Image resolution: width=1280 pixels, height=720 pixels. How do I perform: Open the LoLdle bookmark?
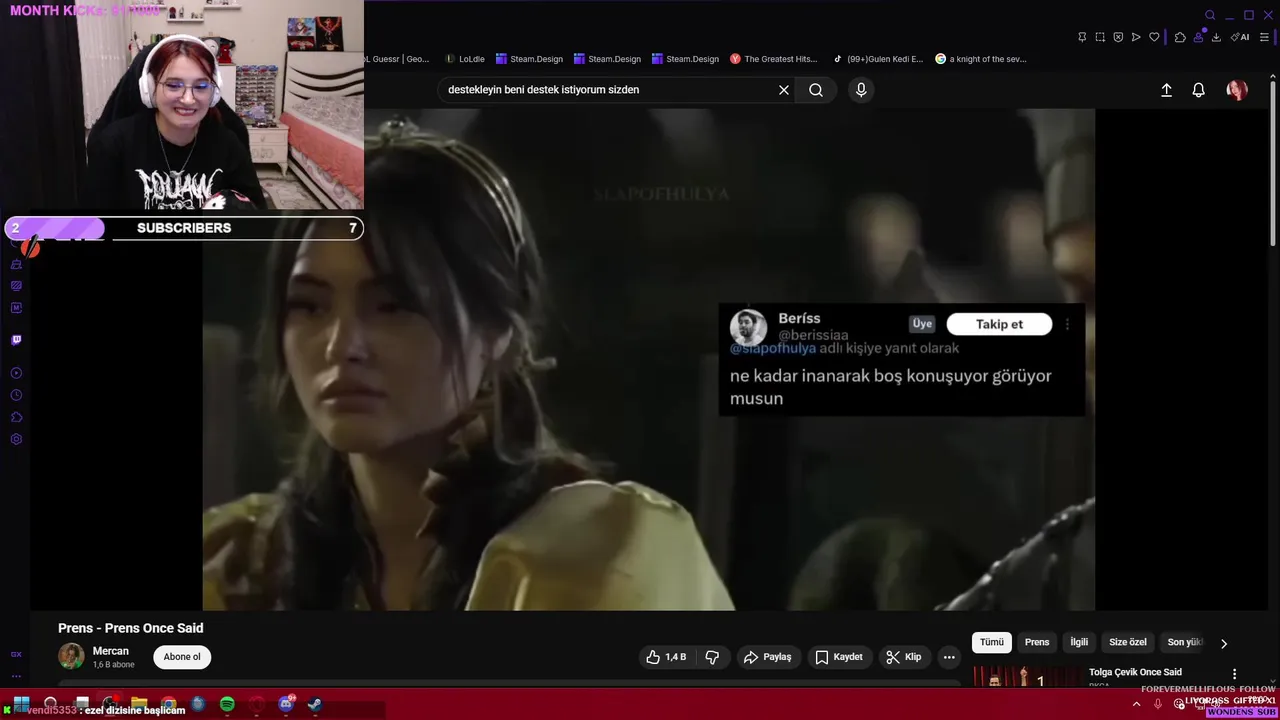465,59
